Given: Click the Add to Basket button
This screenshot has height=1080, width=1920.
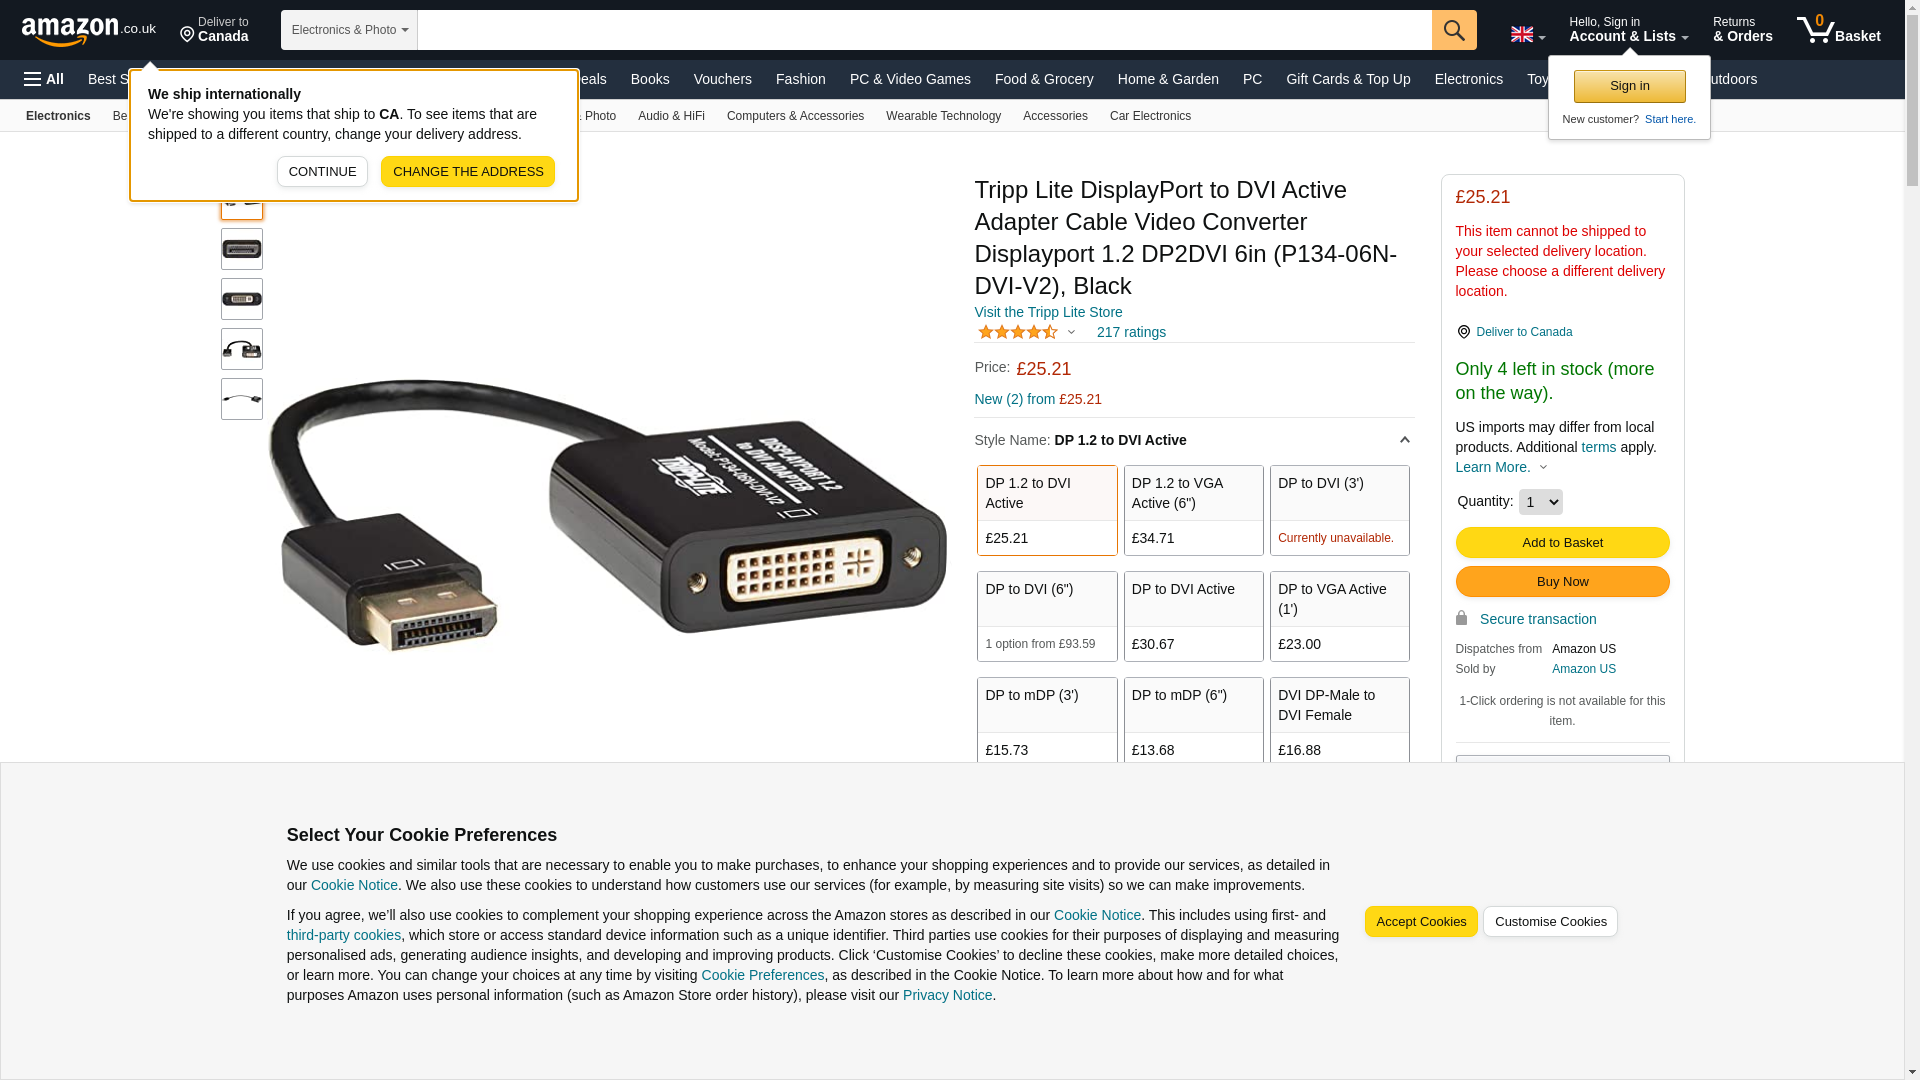Looking at the screenshot, I should click(x=1562, y=543).
